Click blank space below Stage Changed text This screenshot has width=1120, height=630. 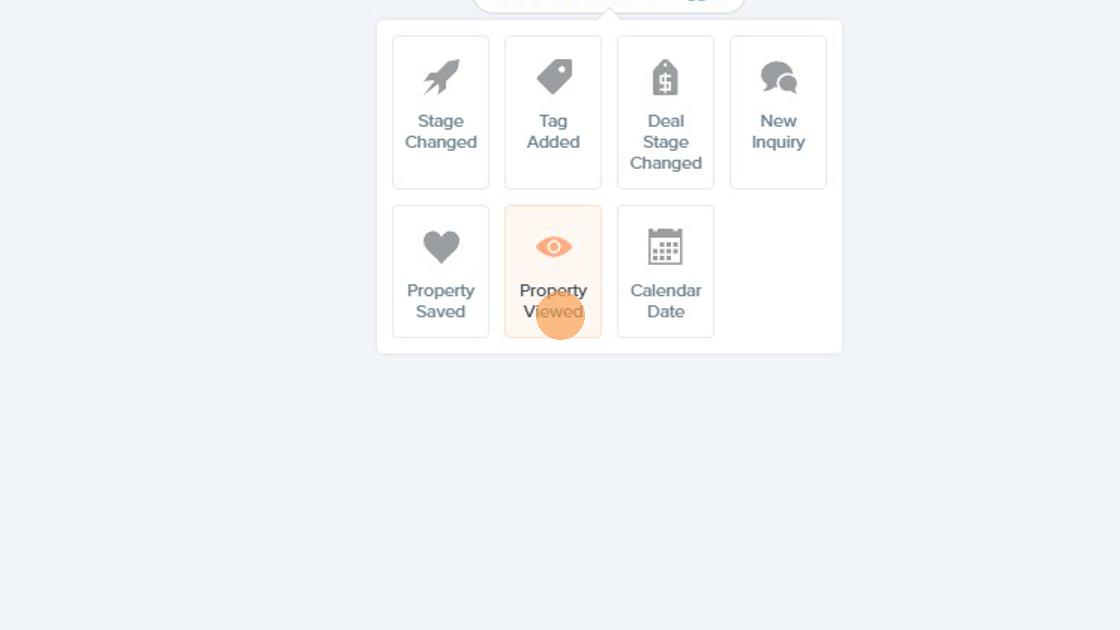[441, 170]
